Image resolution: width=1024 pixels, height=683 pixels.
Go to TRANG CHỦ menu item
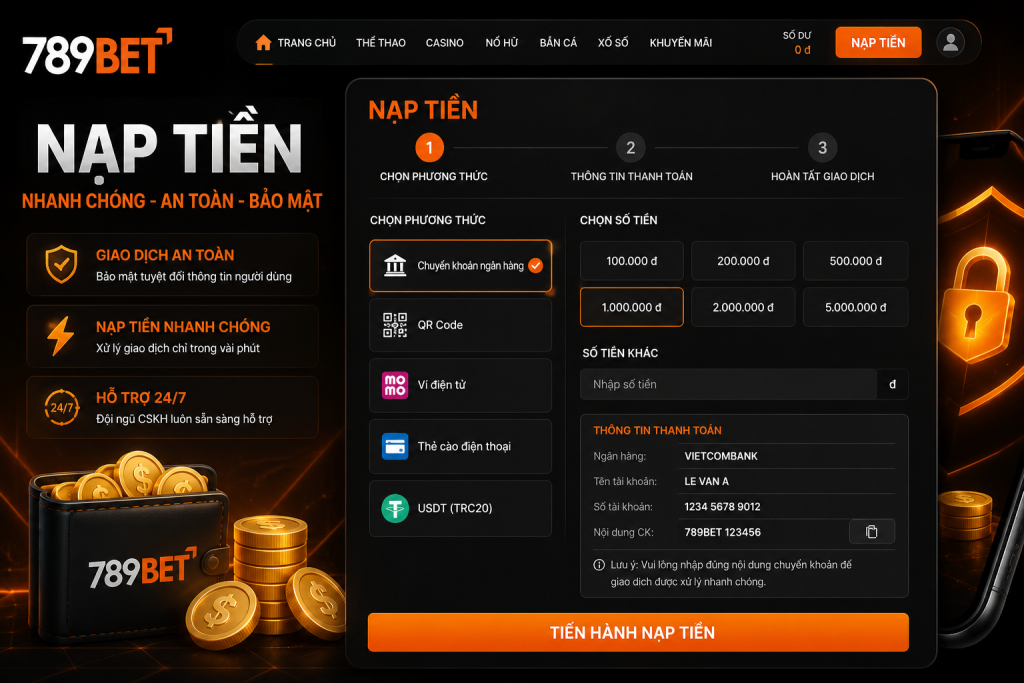coord(306,43)
